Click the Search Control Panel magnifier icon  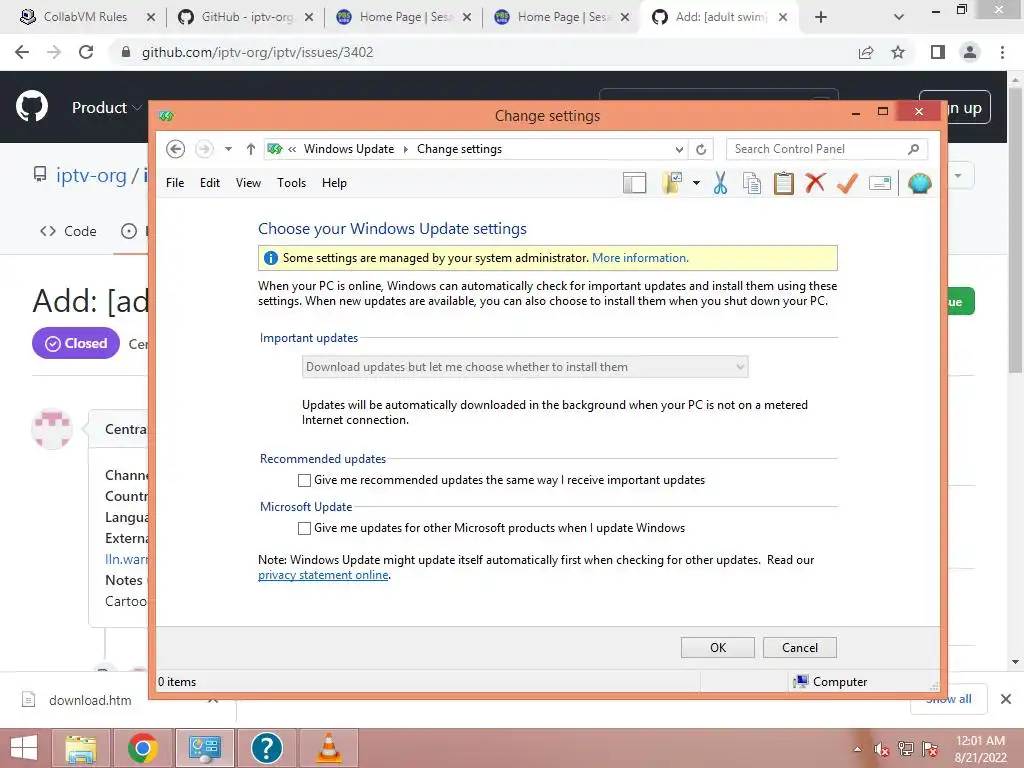pyautogui.click(x=914, y=149)
